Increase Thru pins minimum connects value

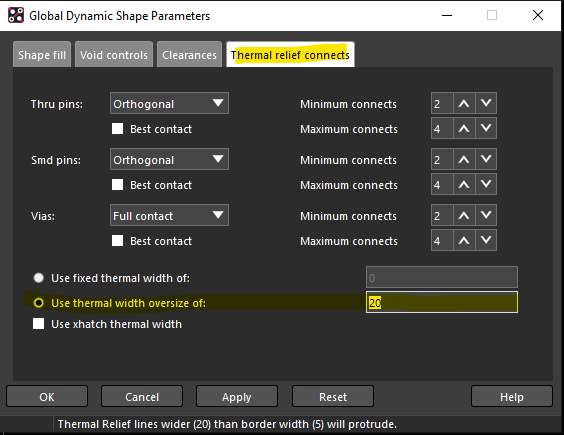[464, 104]
